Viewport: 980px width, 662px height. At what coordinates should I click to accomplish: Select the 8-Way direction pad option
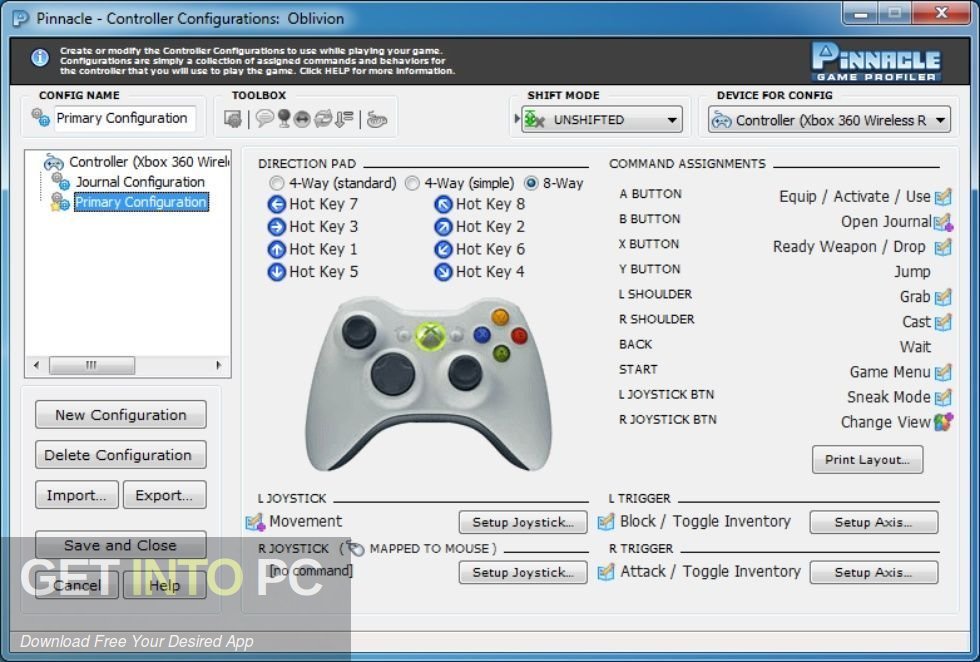coord(531,183)
